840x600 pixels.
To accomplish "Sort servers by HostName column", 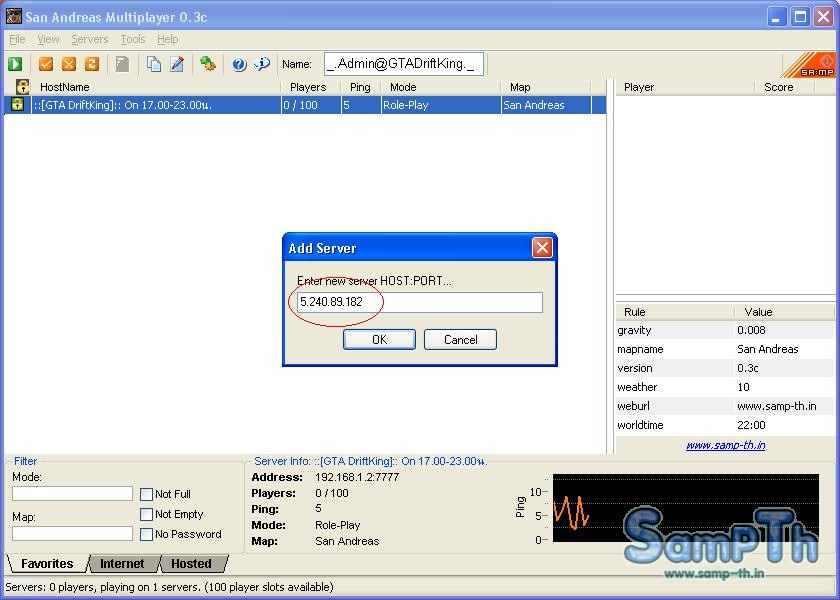I will coord(156,87).
